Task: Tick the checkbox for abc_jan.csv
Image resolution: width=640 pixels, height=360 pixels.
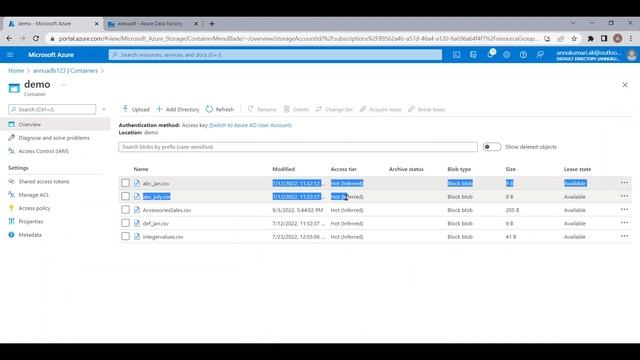Action: click(125, 183)
